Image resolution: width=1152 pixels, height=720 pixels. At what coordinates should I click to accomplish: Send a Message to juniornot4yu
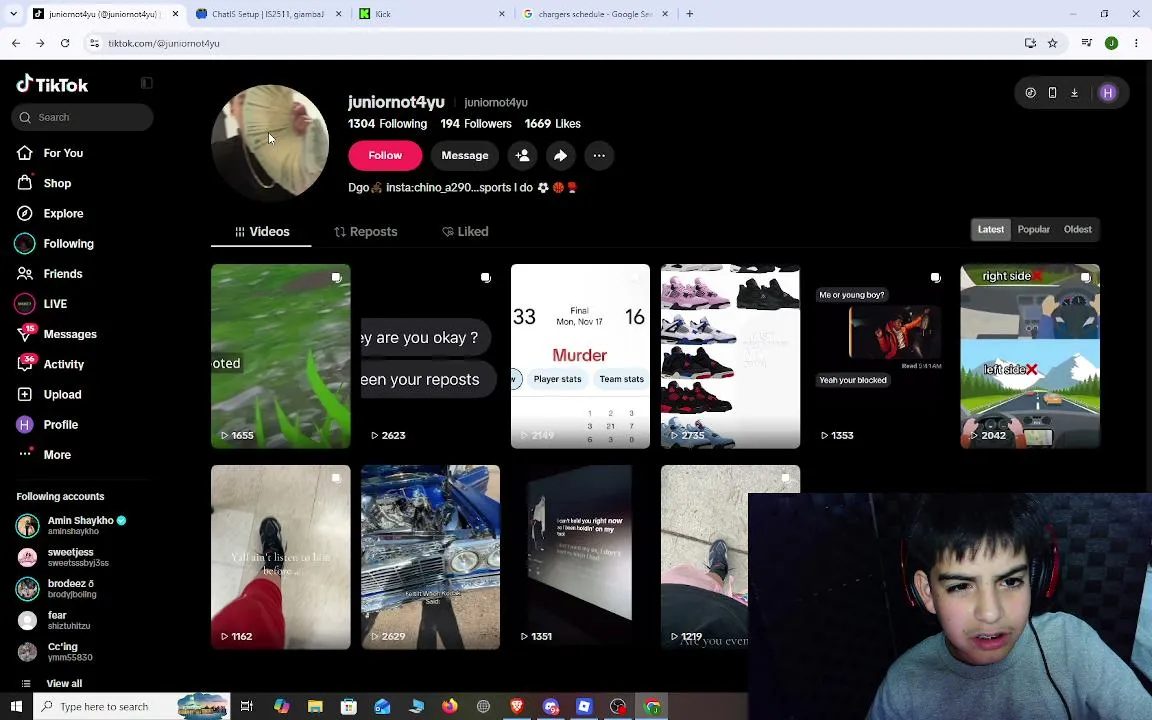[x=464, y=155]
